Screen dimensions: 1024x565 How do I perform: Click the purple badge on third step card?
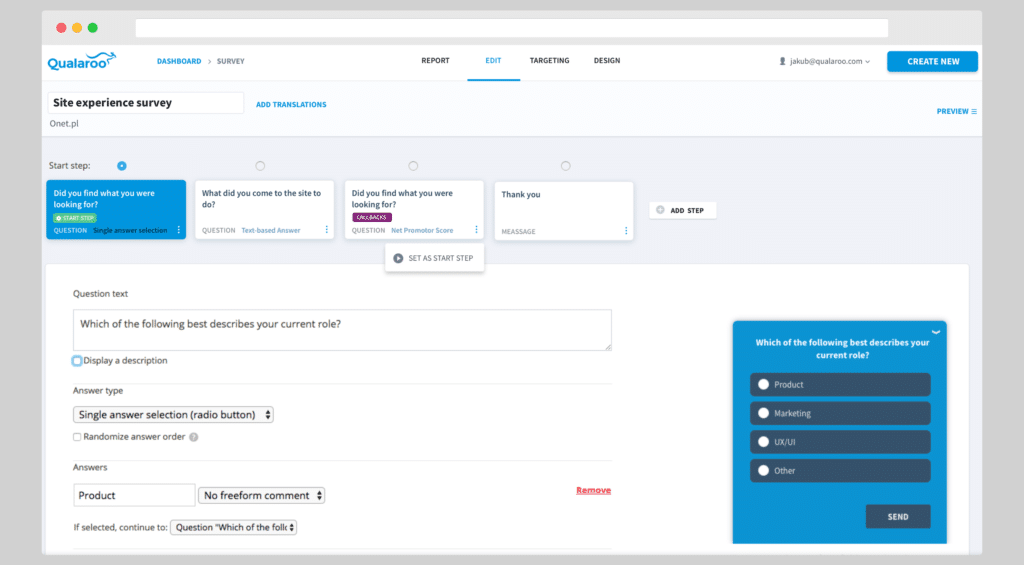pyautogui.click(x=372, y=218)
